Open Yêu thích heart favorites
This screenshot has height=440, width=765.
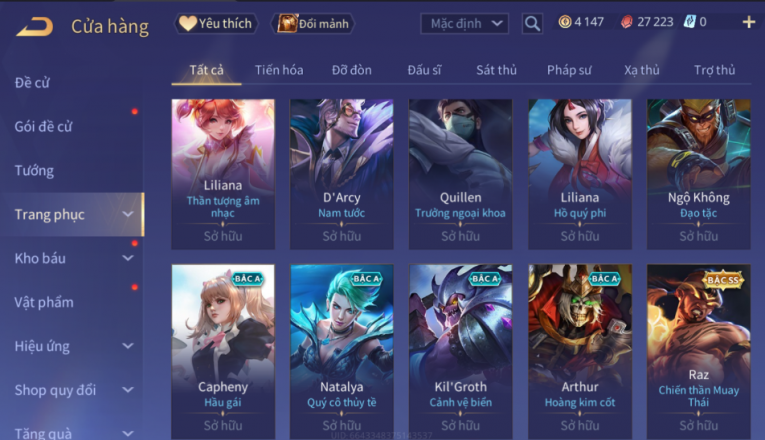pyautogui.click(x=216, y=23)
